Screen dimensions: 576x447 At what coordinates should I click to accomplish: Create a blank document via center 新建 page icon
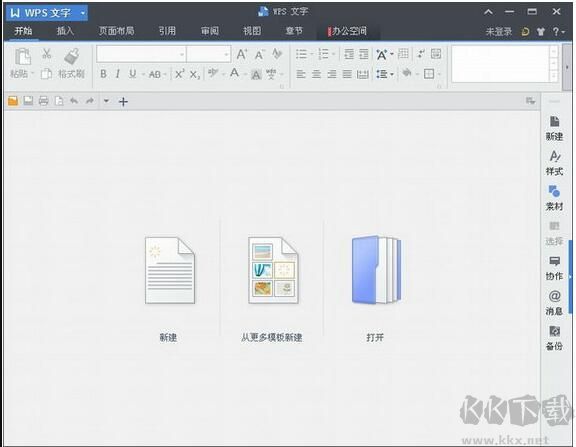pos(169,270)
